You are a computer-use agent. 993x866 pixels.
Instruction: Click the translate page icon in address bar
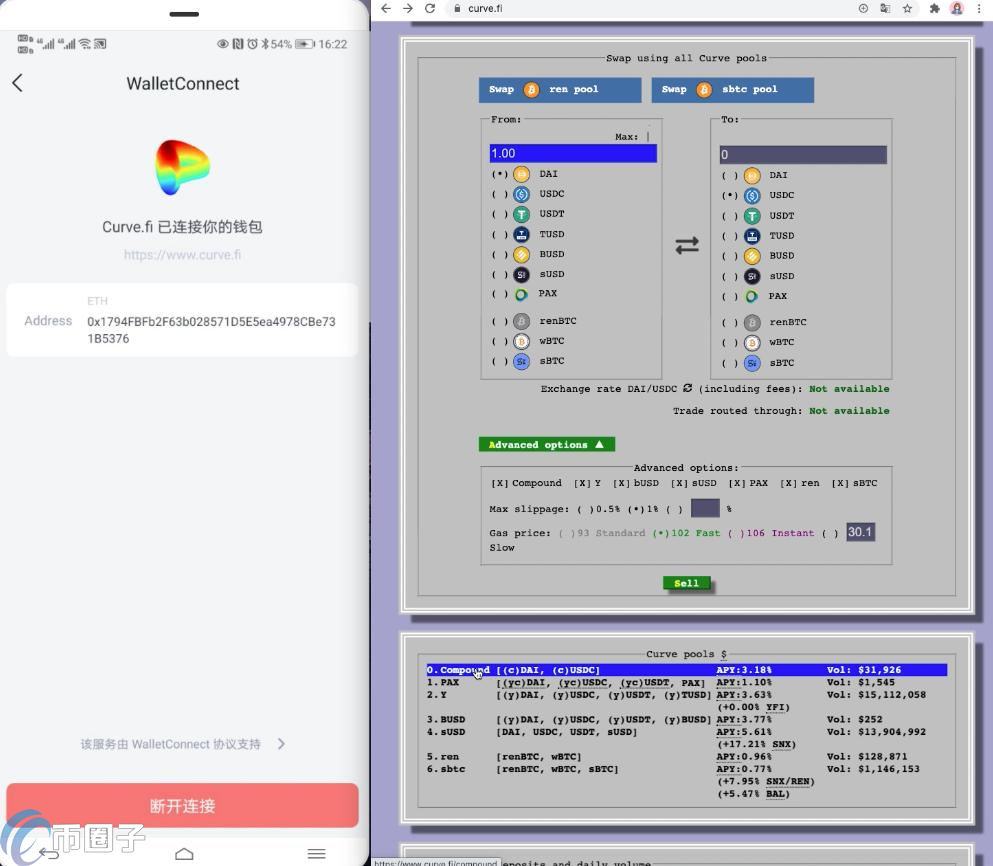(885, 8)
